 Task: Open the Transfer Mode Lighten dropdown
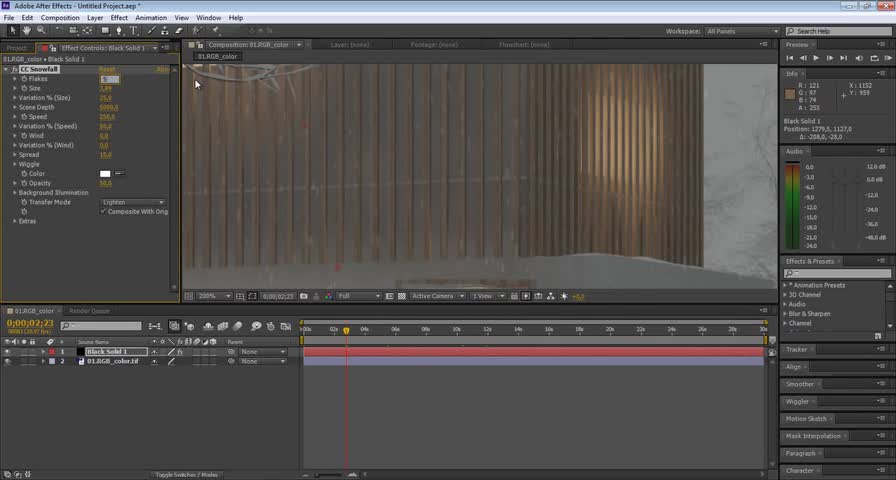tap(133, 202)
